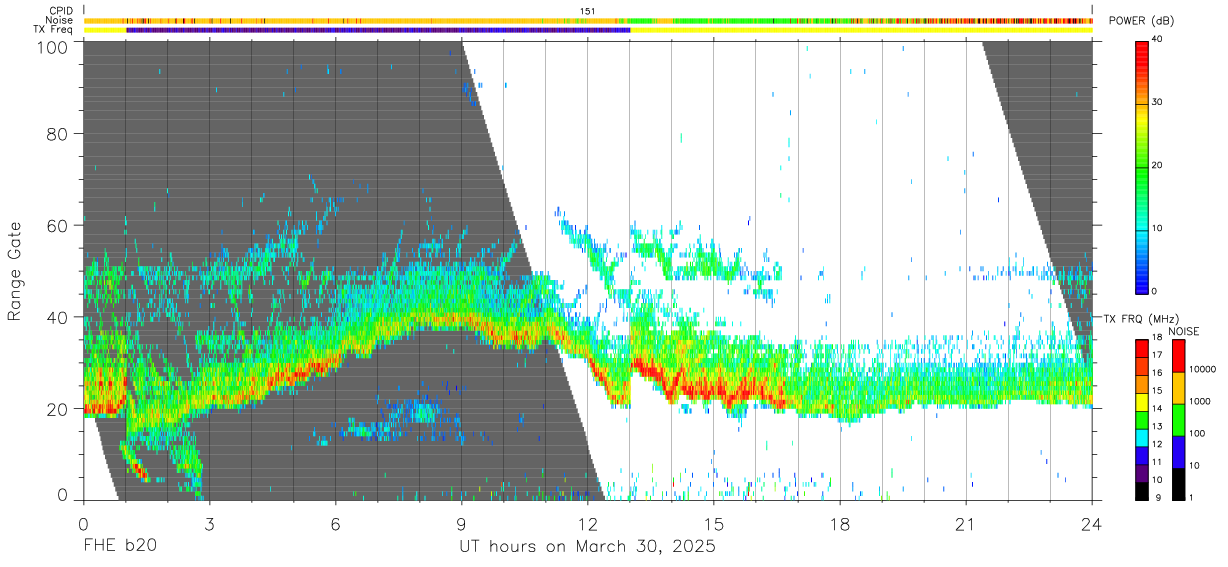The height and width of the screenshot is (567, 1228).
Task: Click the x-axis tick label '15'
Action: 714,524
